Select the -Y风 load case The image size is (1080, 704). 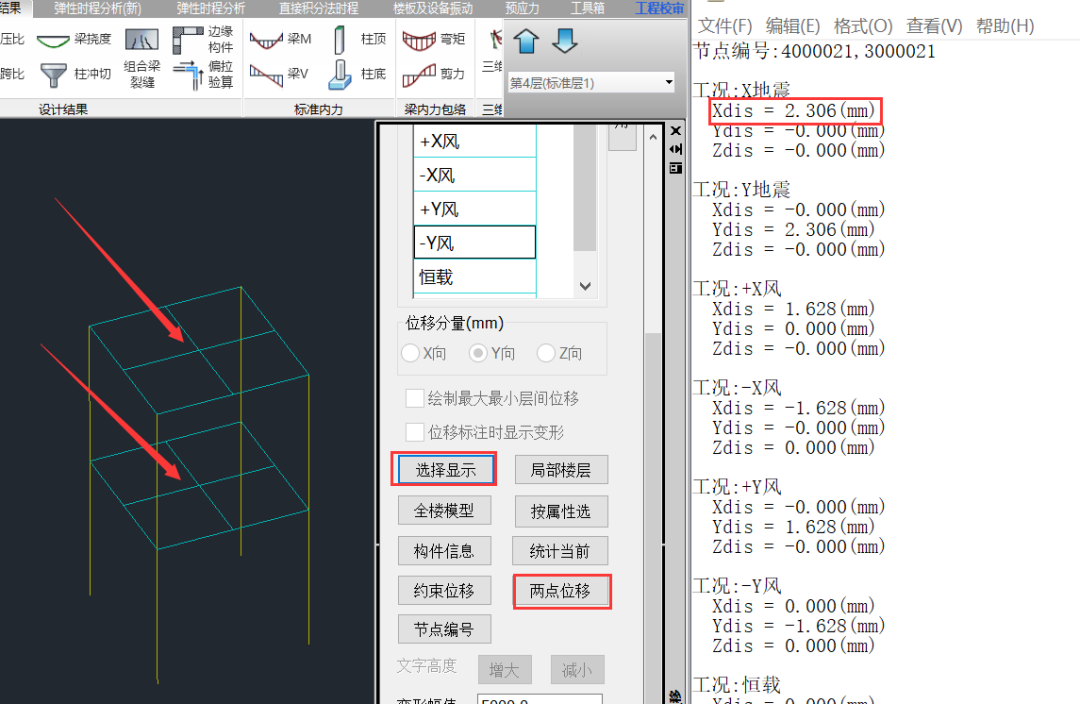coord(475,242)
